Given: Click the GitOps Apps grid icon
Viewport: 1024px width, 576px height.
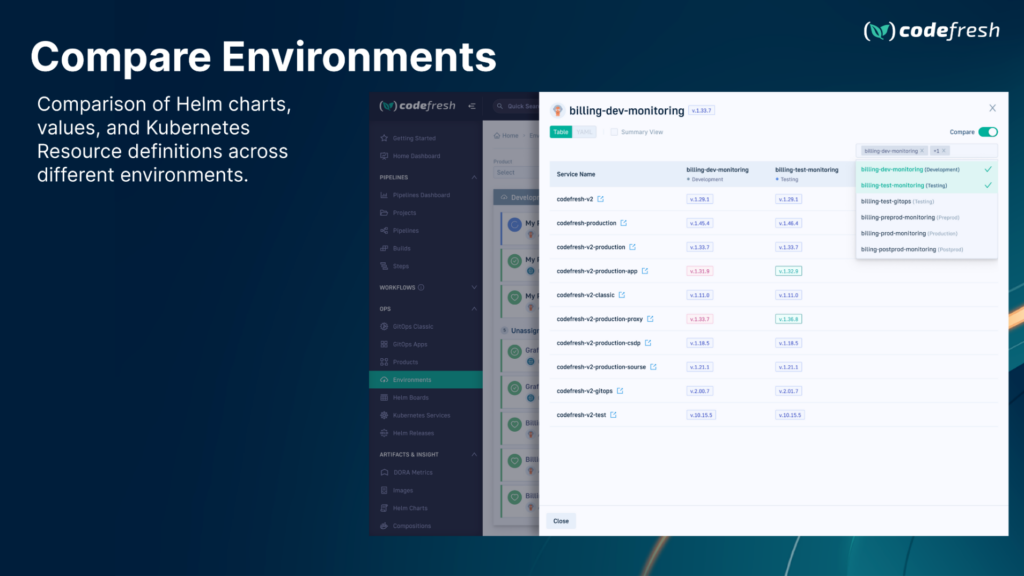Looking at the screenshot, I should [x=384, y=344].
